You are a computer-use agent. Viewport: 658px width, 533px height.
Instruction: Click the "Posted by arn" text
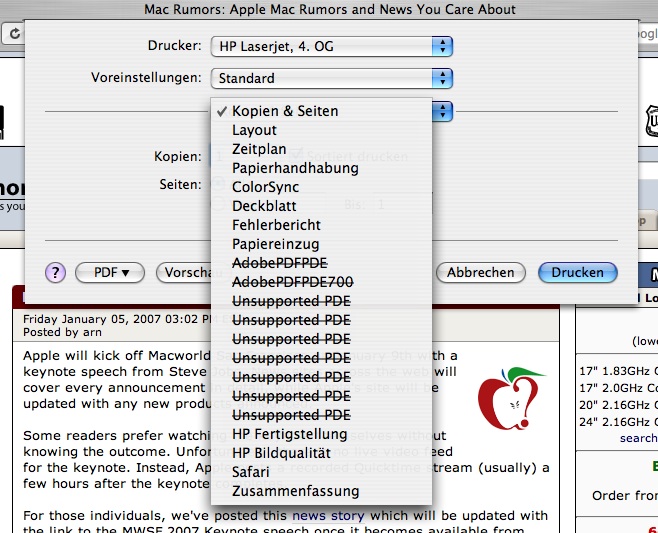pyautogui.click(x=62, y=332)
